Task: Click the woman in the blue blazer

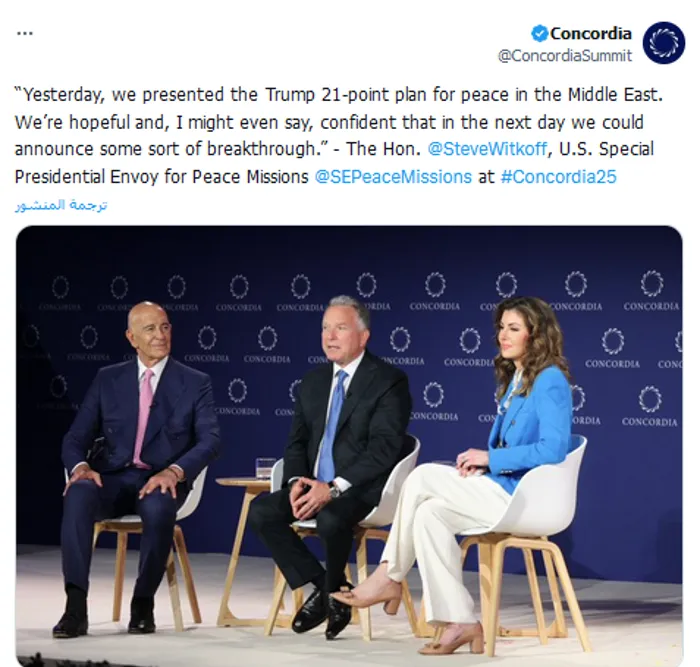Action: point(530,410)
